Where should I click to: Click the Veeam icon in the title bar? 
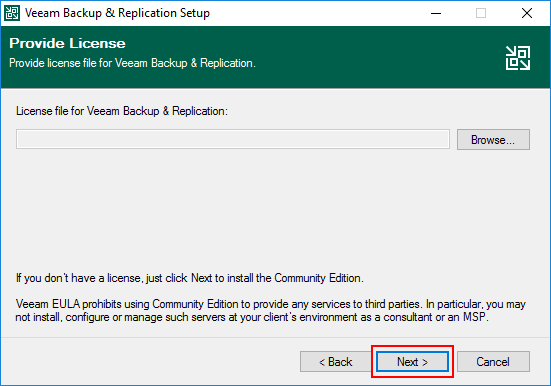(x=12, y=13)
